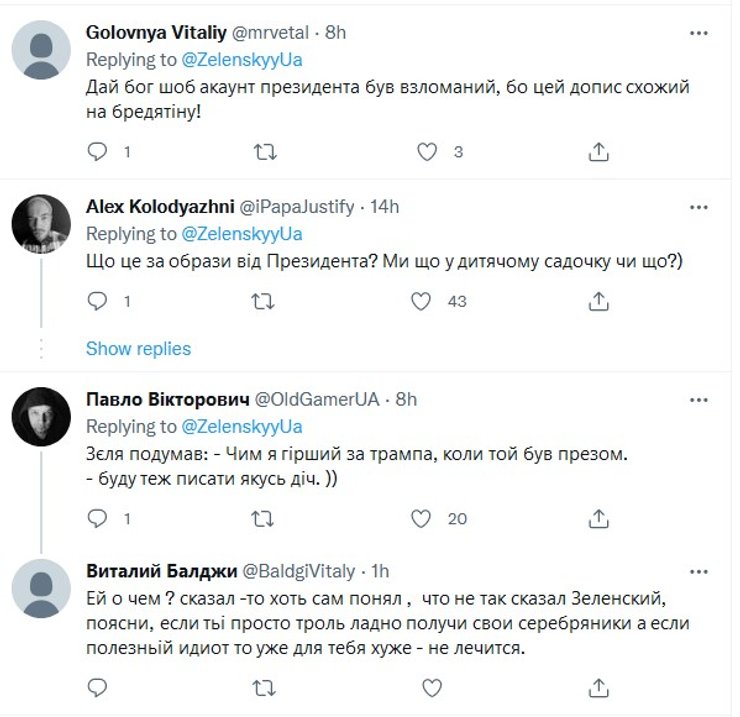Screen dimensions: 740x717
Task: Reply to Alex Kolodyazhni's tweet
Action: click(x=97, y=301)
